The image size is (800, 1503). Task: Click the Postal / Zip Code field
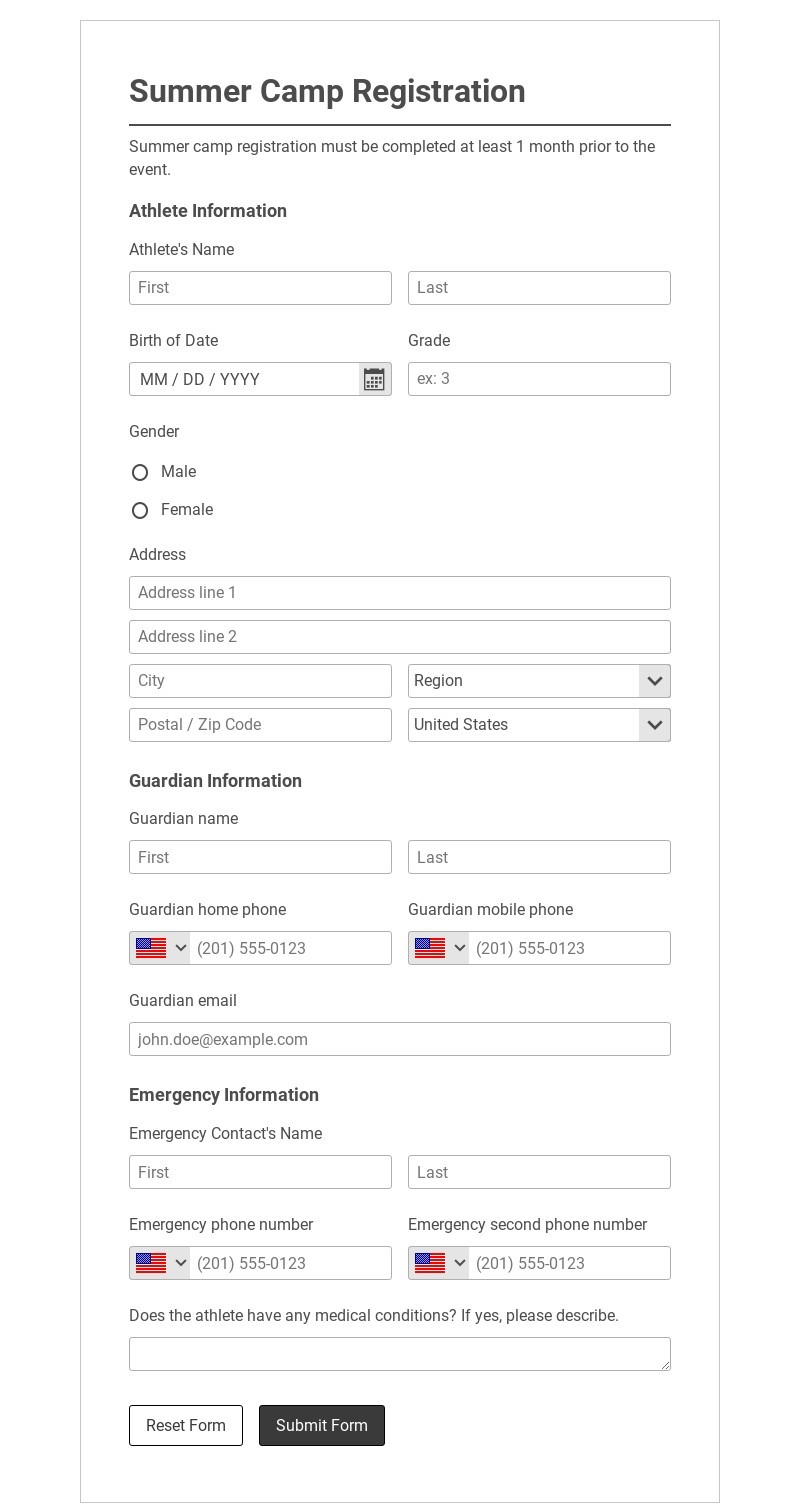(260, 725)
